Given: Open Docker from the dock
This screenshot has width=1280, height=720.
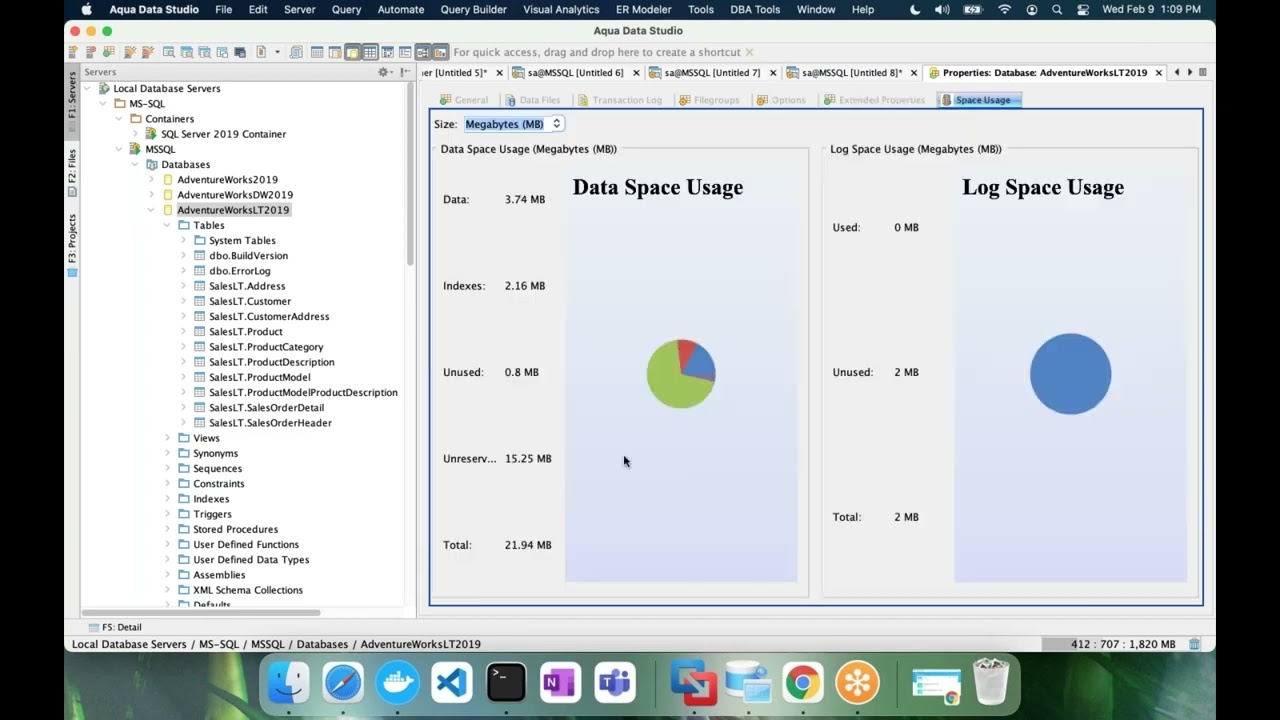Looking at the screenshot, I should point(397,683).
